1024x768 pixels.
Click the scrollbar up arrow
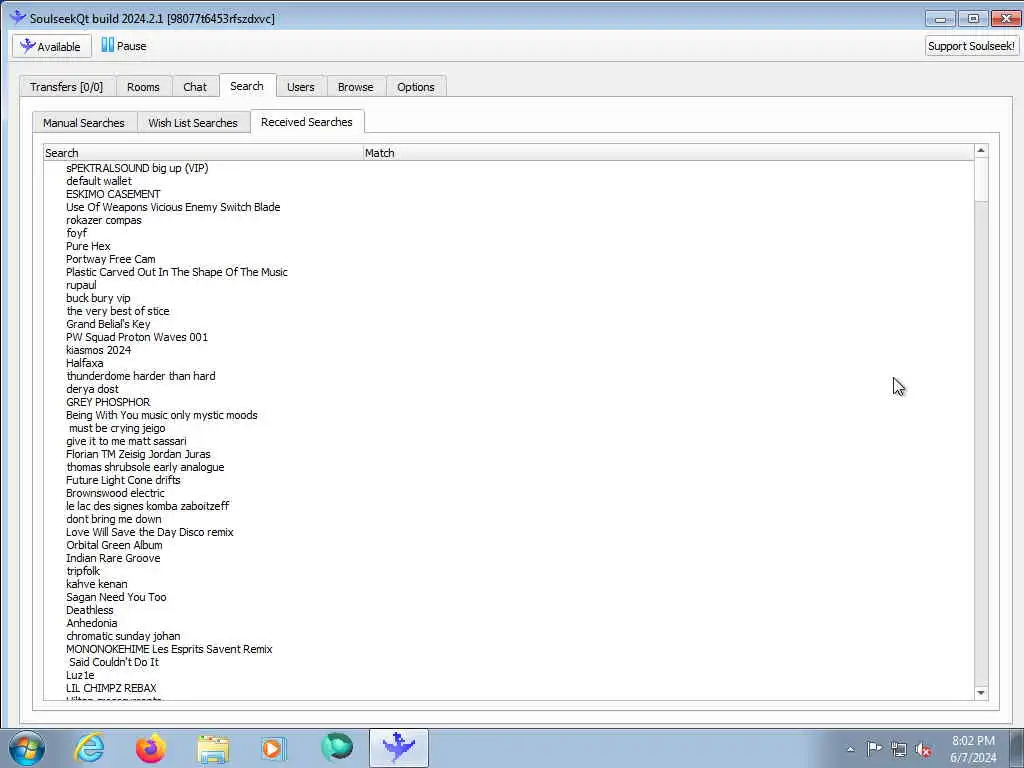980,151
